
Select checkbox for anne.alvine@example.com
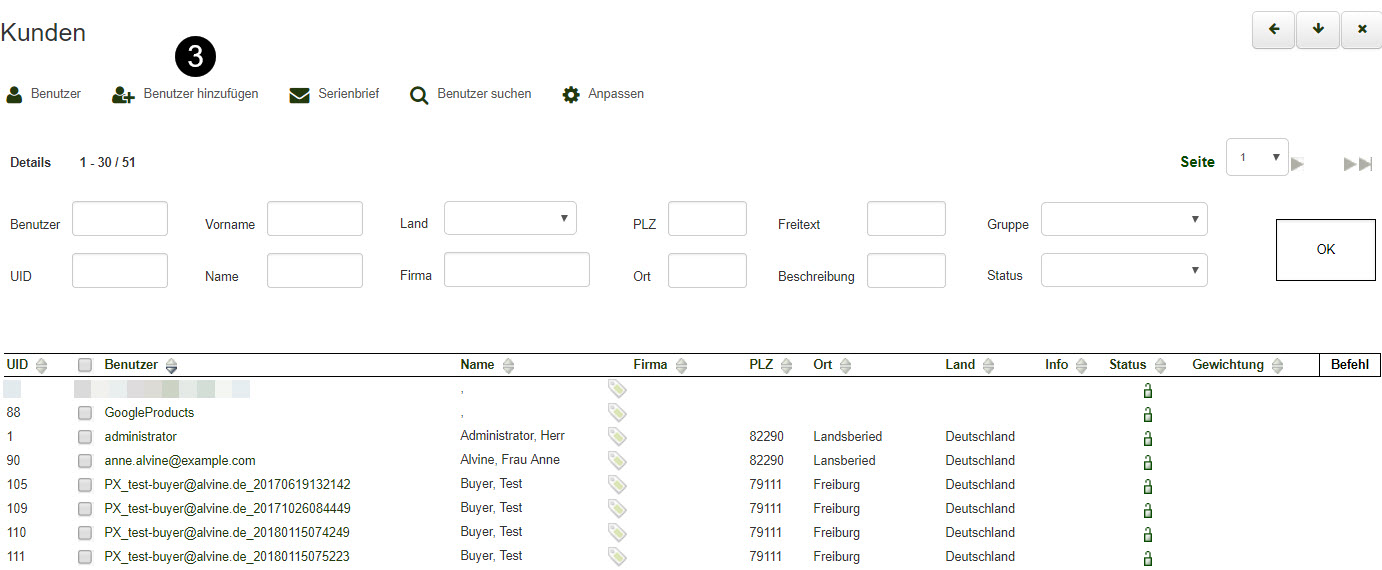coord(85,461)
